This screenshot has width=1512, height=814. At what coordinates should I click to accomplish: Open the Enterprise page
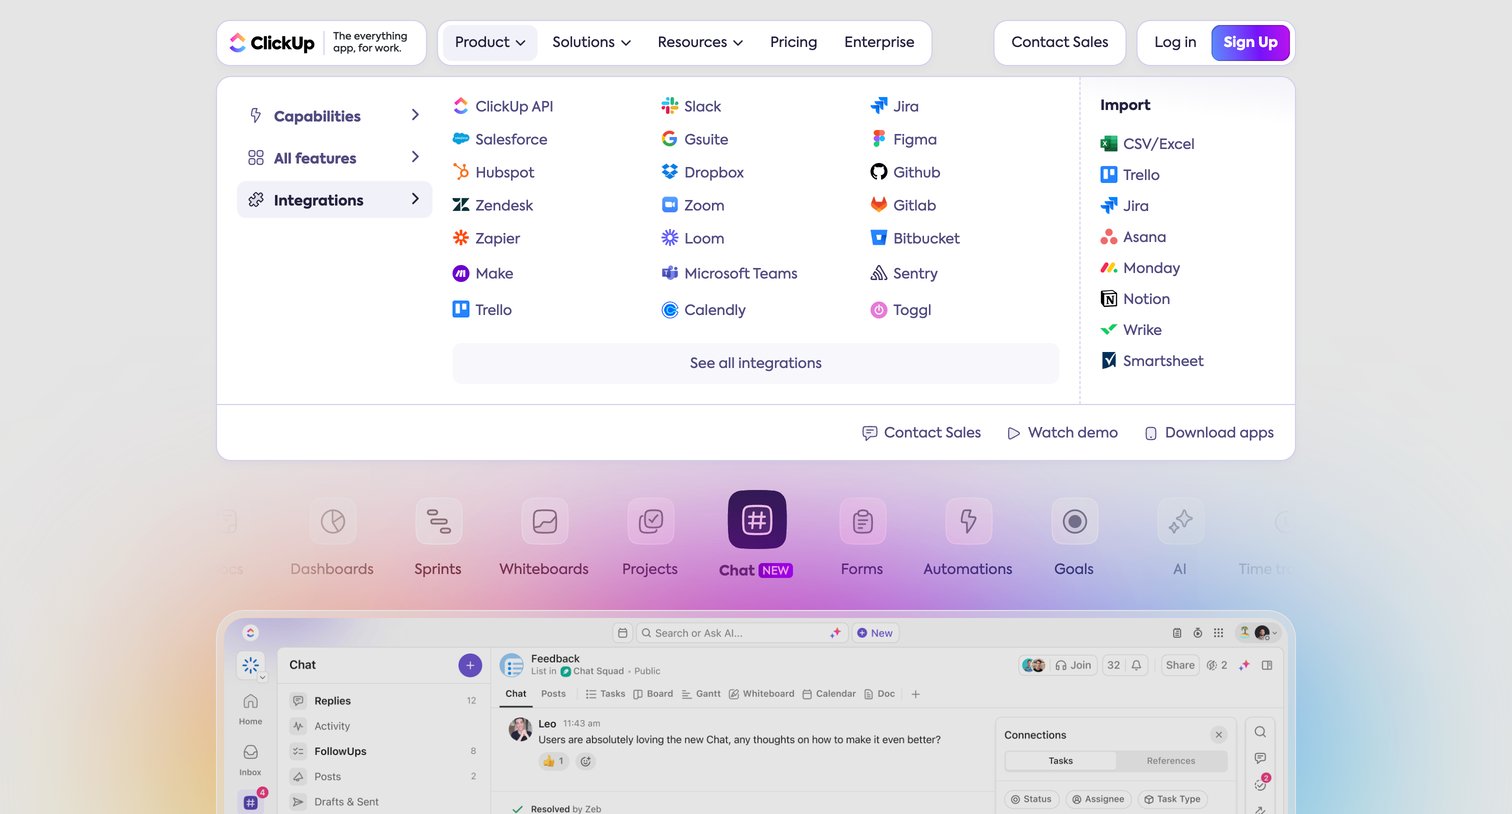(879, 42)
